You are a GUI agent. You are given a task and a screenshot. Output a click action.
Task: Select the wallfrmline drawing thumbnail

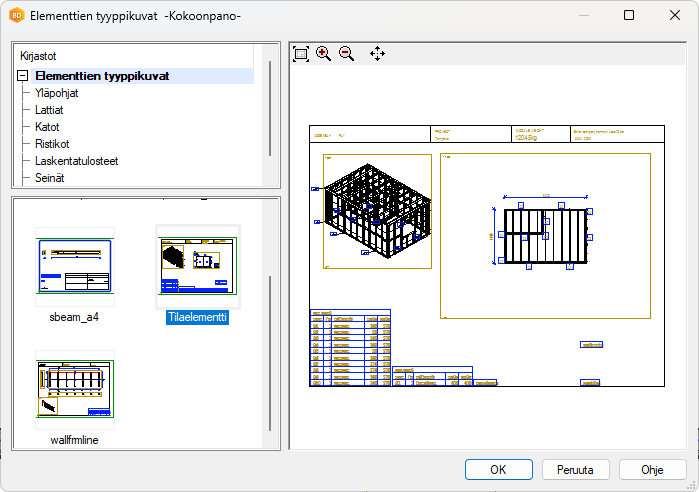(x=75, y=390)
